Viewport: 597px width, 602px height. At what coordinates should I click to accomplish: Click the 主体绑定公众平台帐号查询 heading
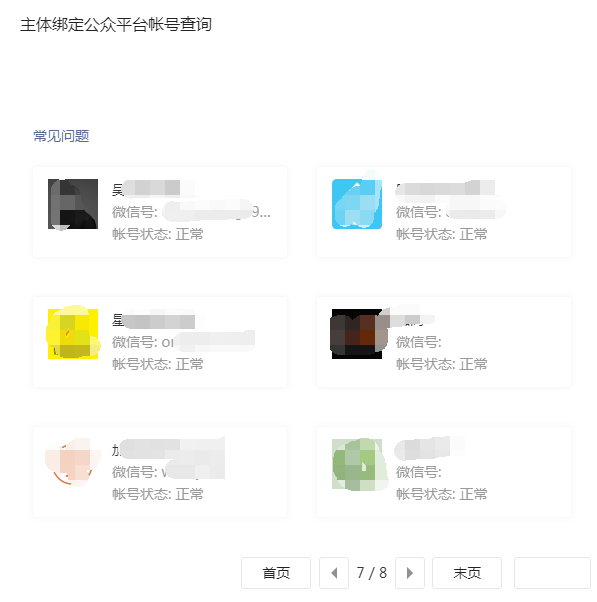116,25
